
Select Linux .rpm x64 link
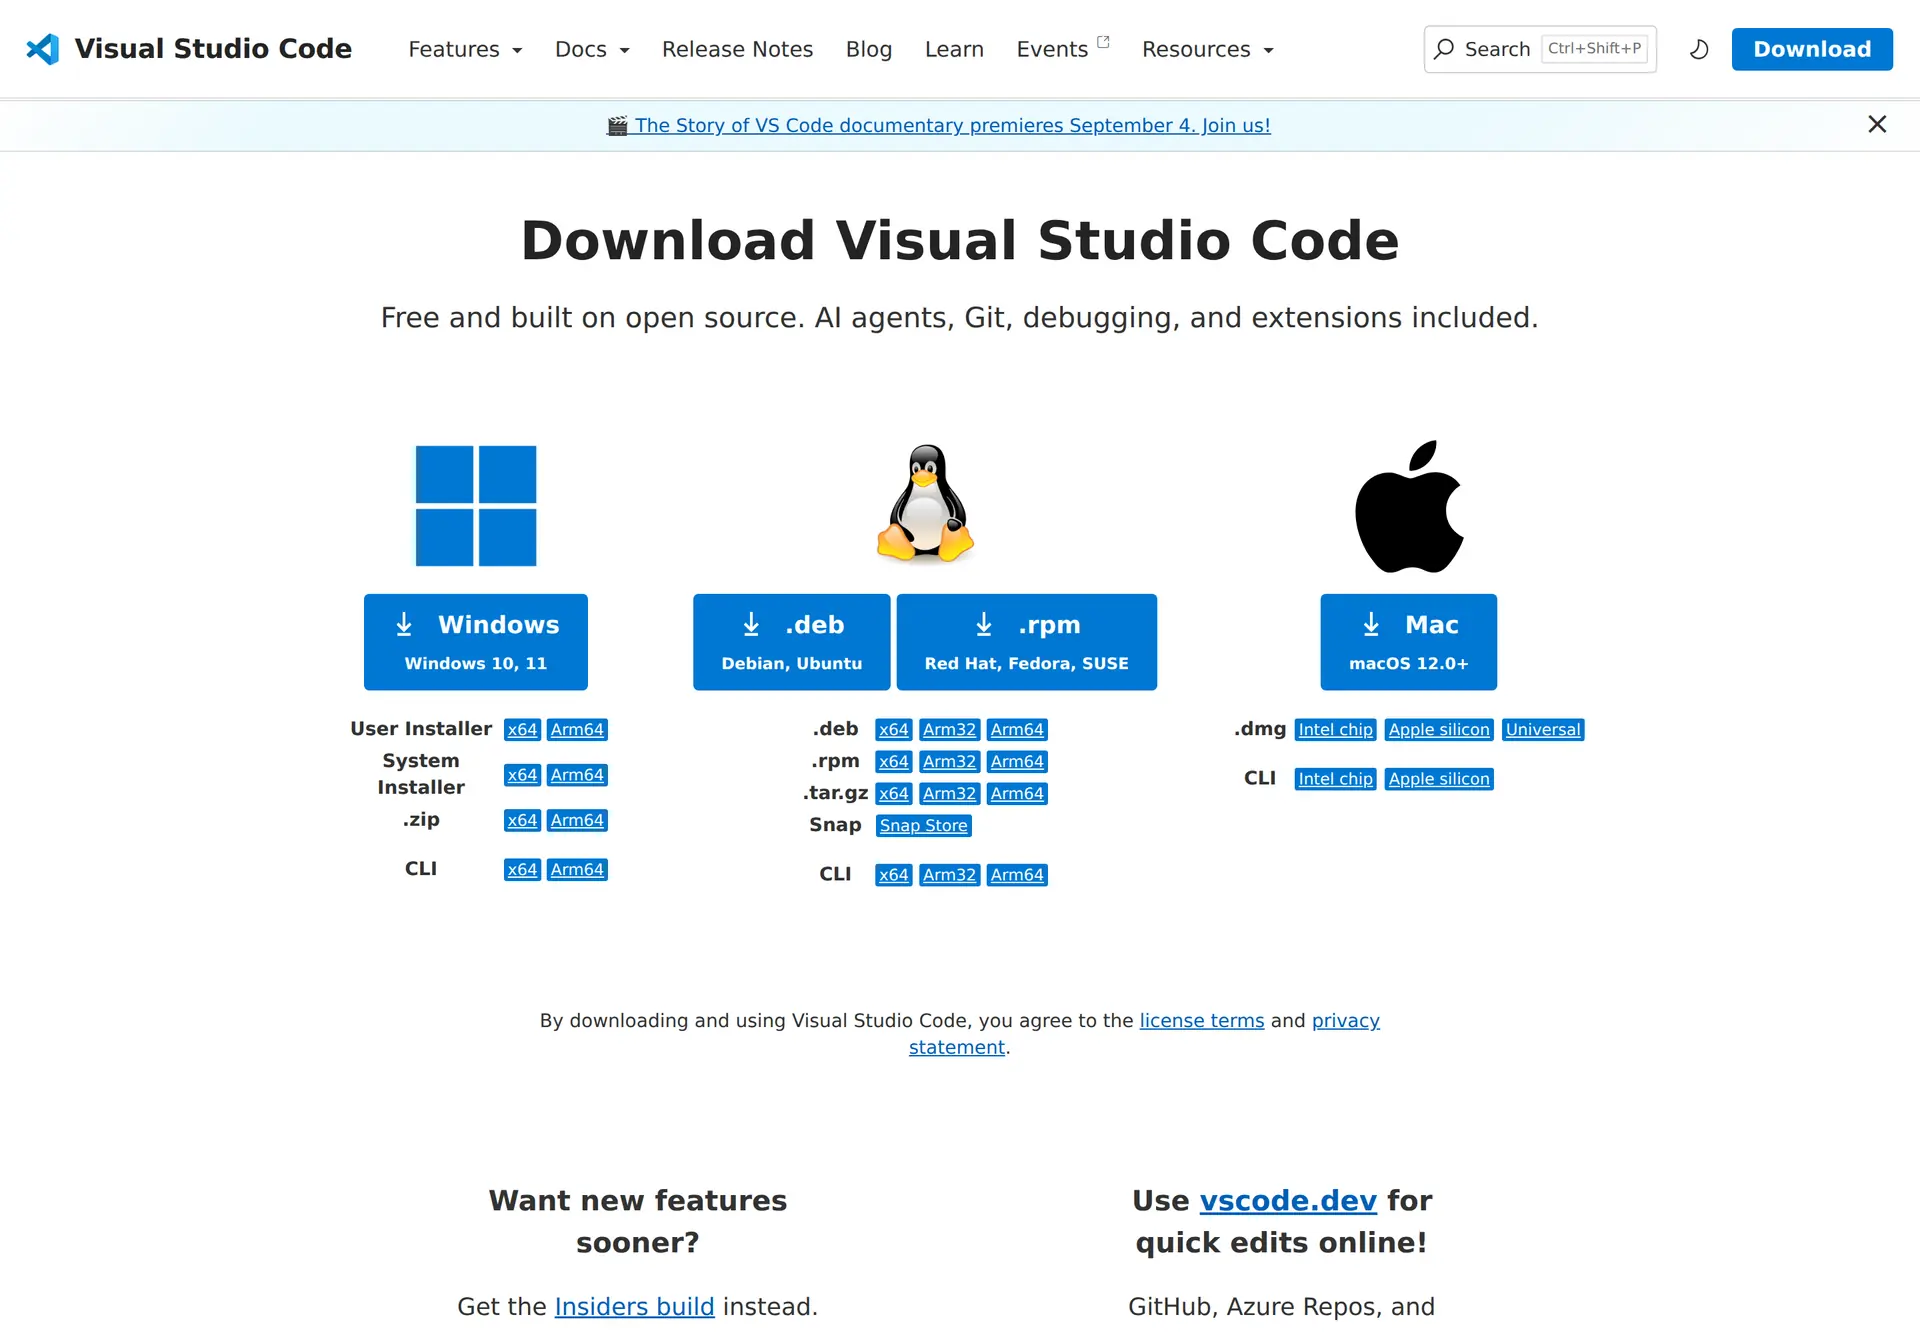click(894, 762)
